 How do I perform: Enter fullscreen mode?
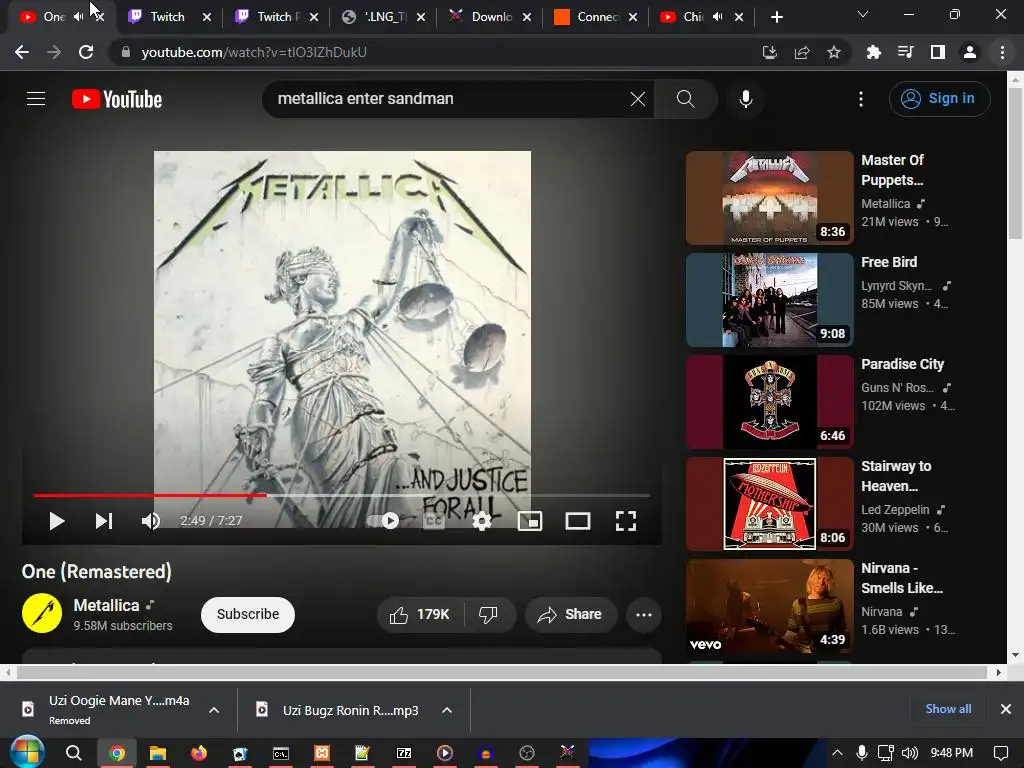point(626,520)
